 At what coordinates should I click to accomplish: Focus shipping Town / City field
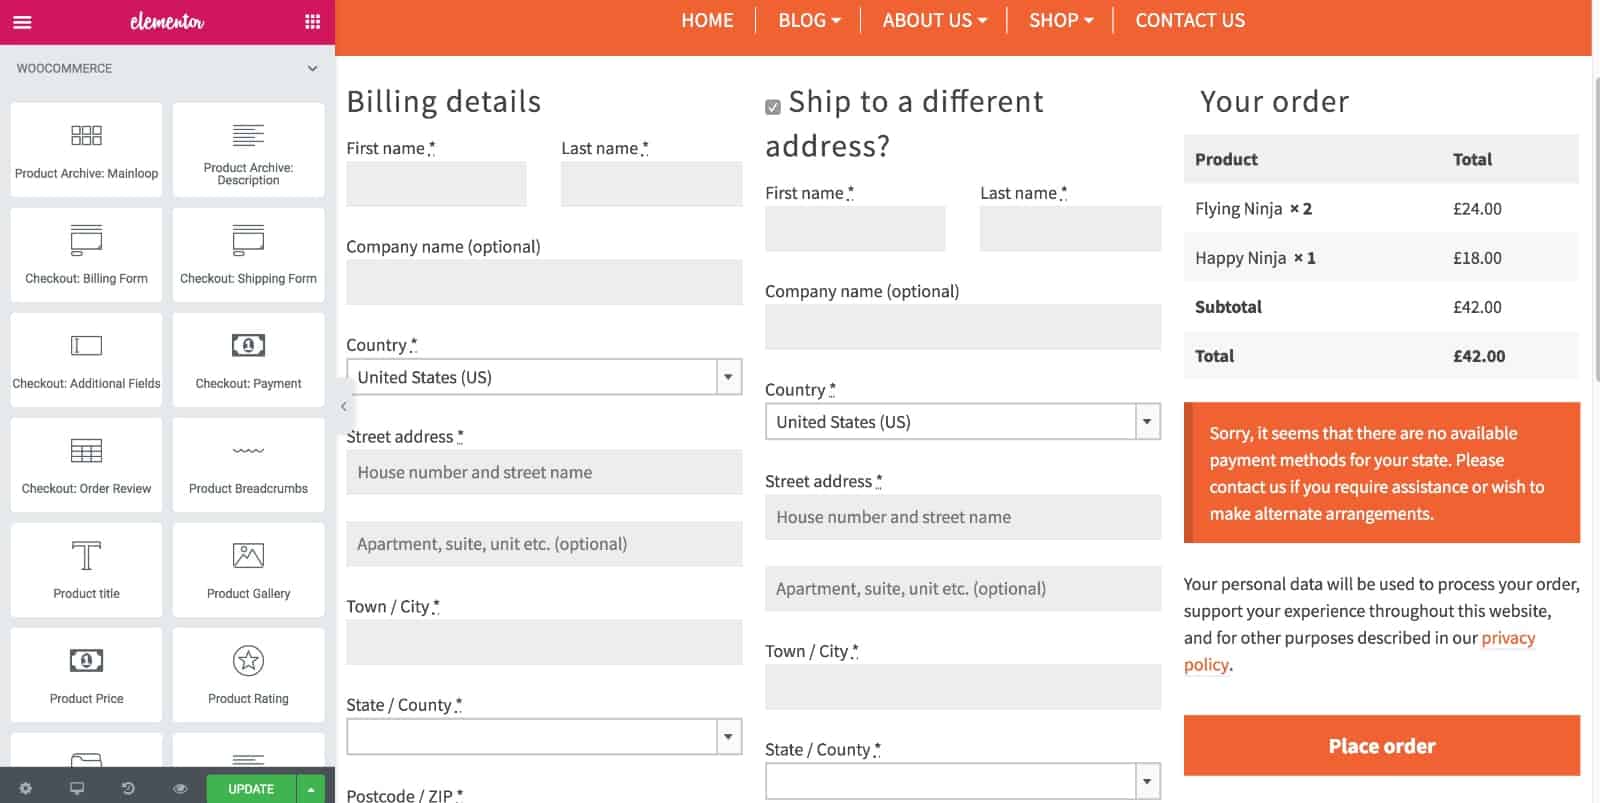click(963, 687)
